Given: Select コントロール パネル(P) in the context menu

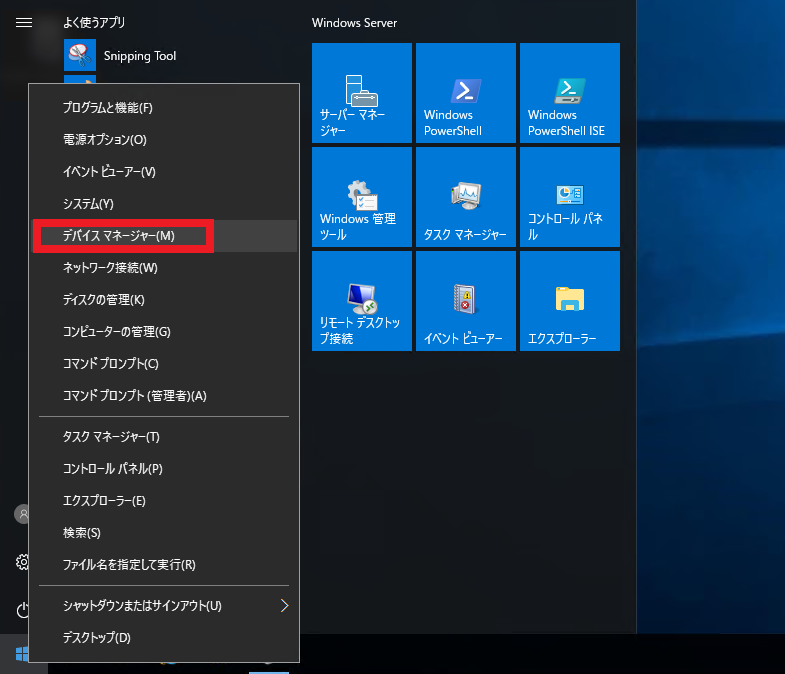Looking at the screenshot, I should pos(164,469).
